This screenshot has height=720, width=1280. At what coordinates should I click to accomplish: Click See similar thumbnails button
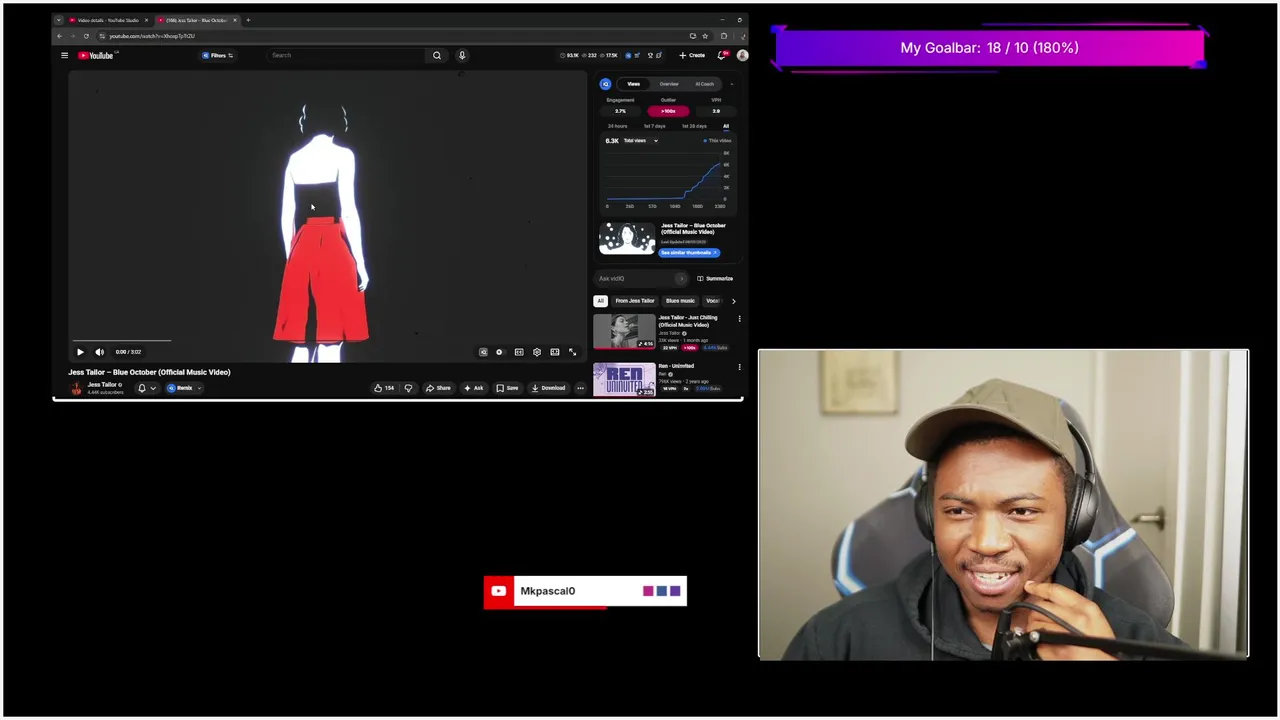click(x=689, y=253)
